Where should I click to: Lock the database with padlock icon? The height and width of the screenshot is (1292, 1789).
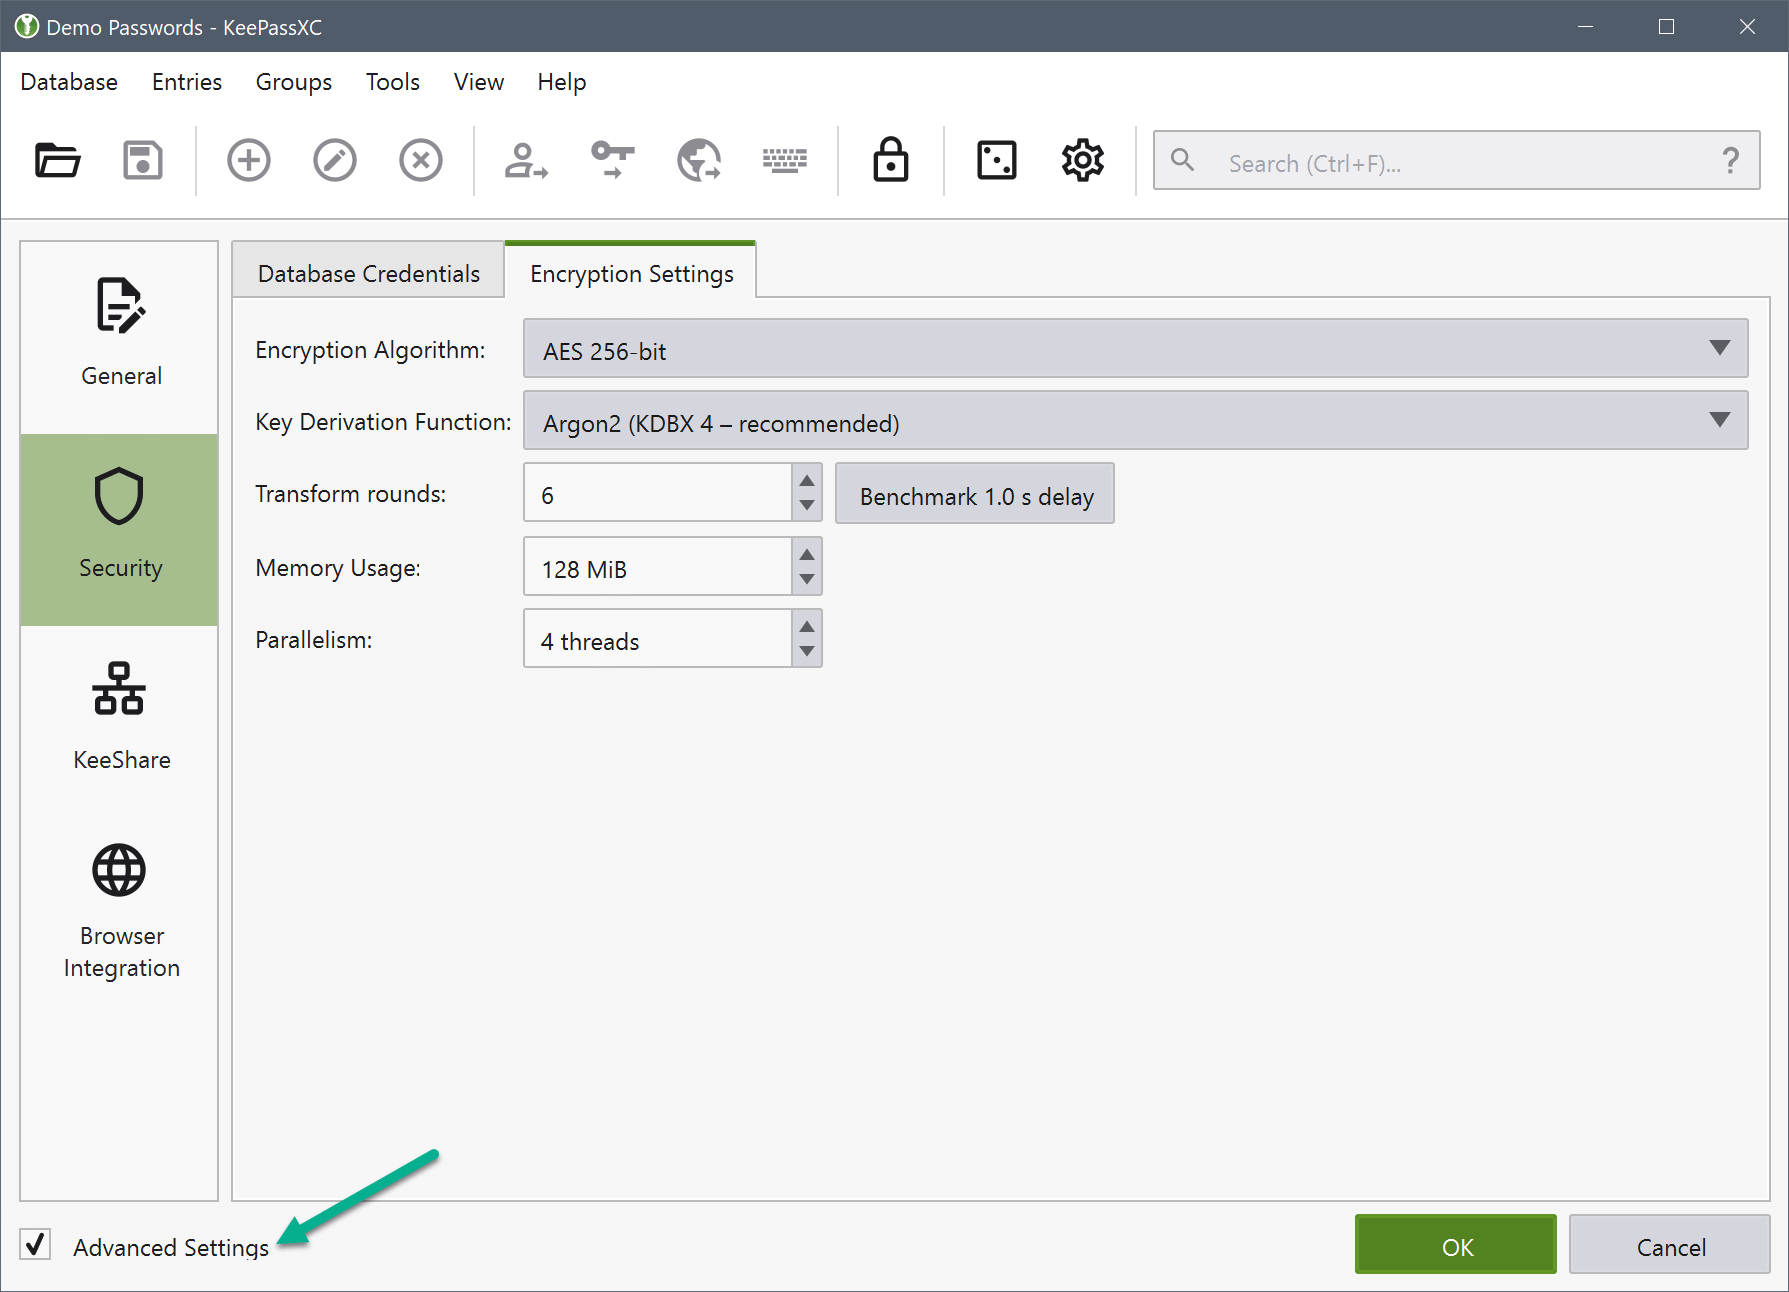[x=890, y=160]
